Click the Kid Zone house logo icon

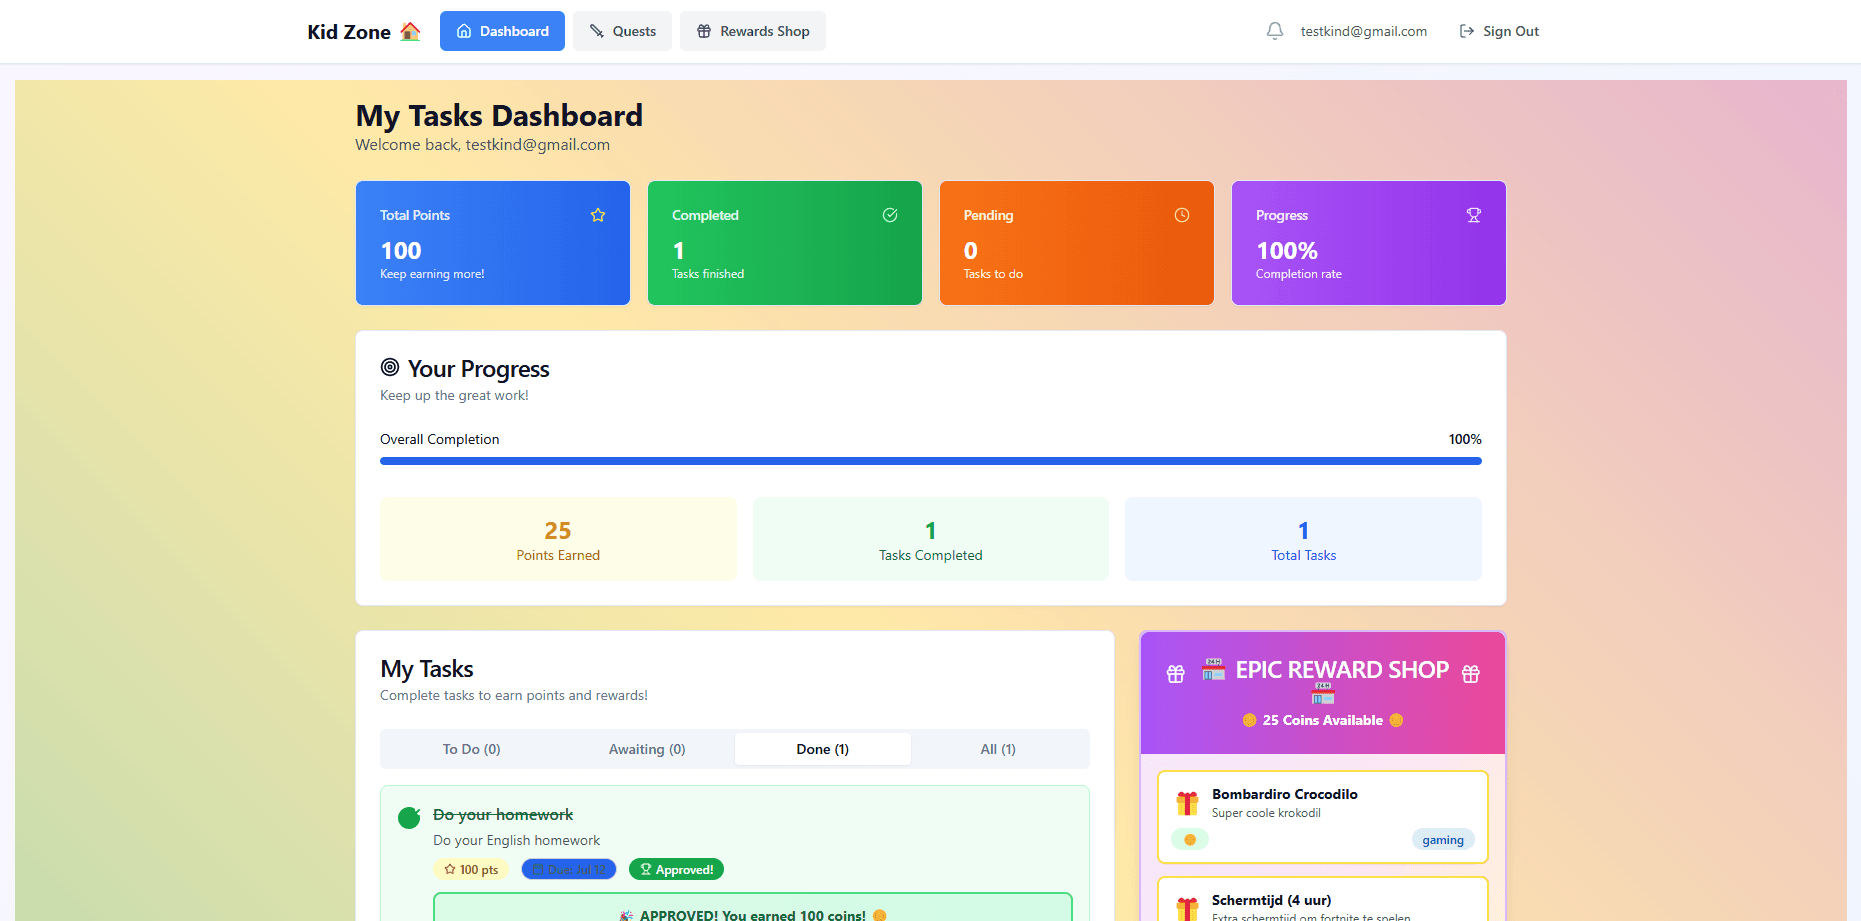(x=410, y=32)
